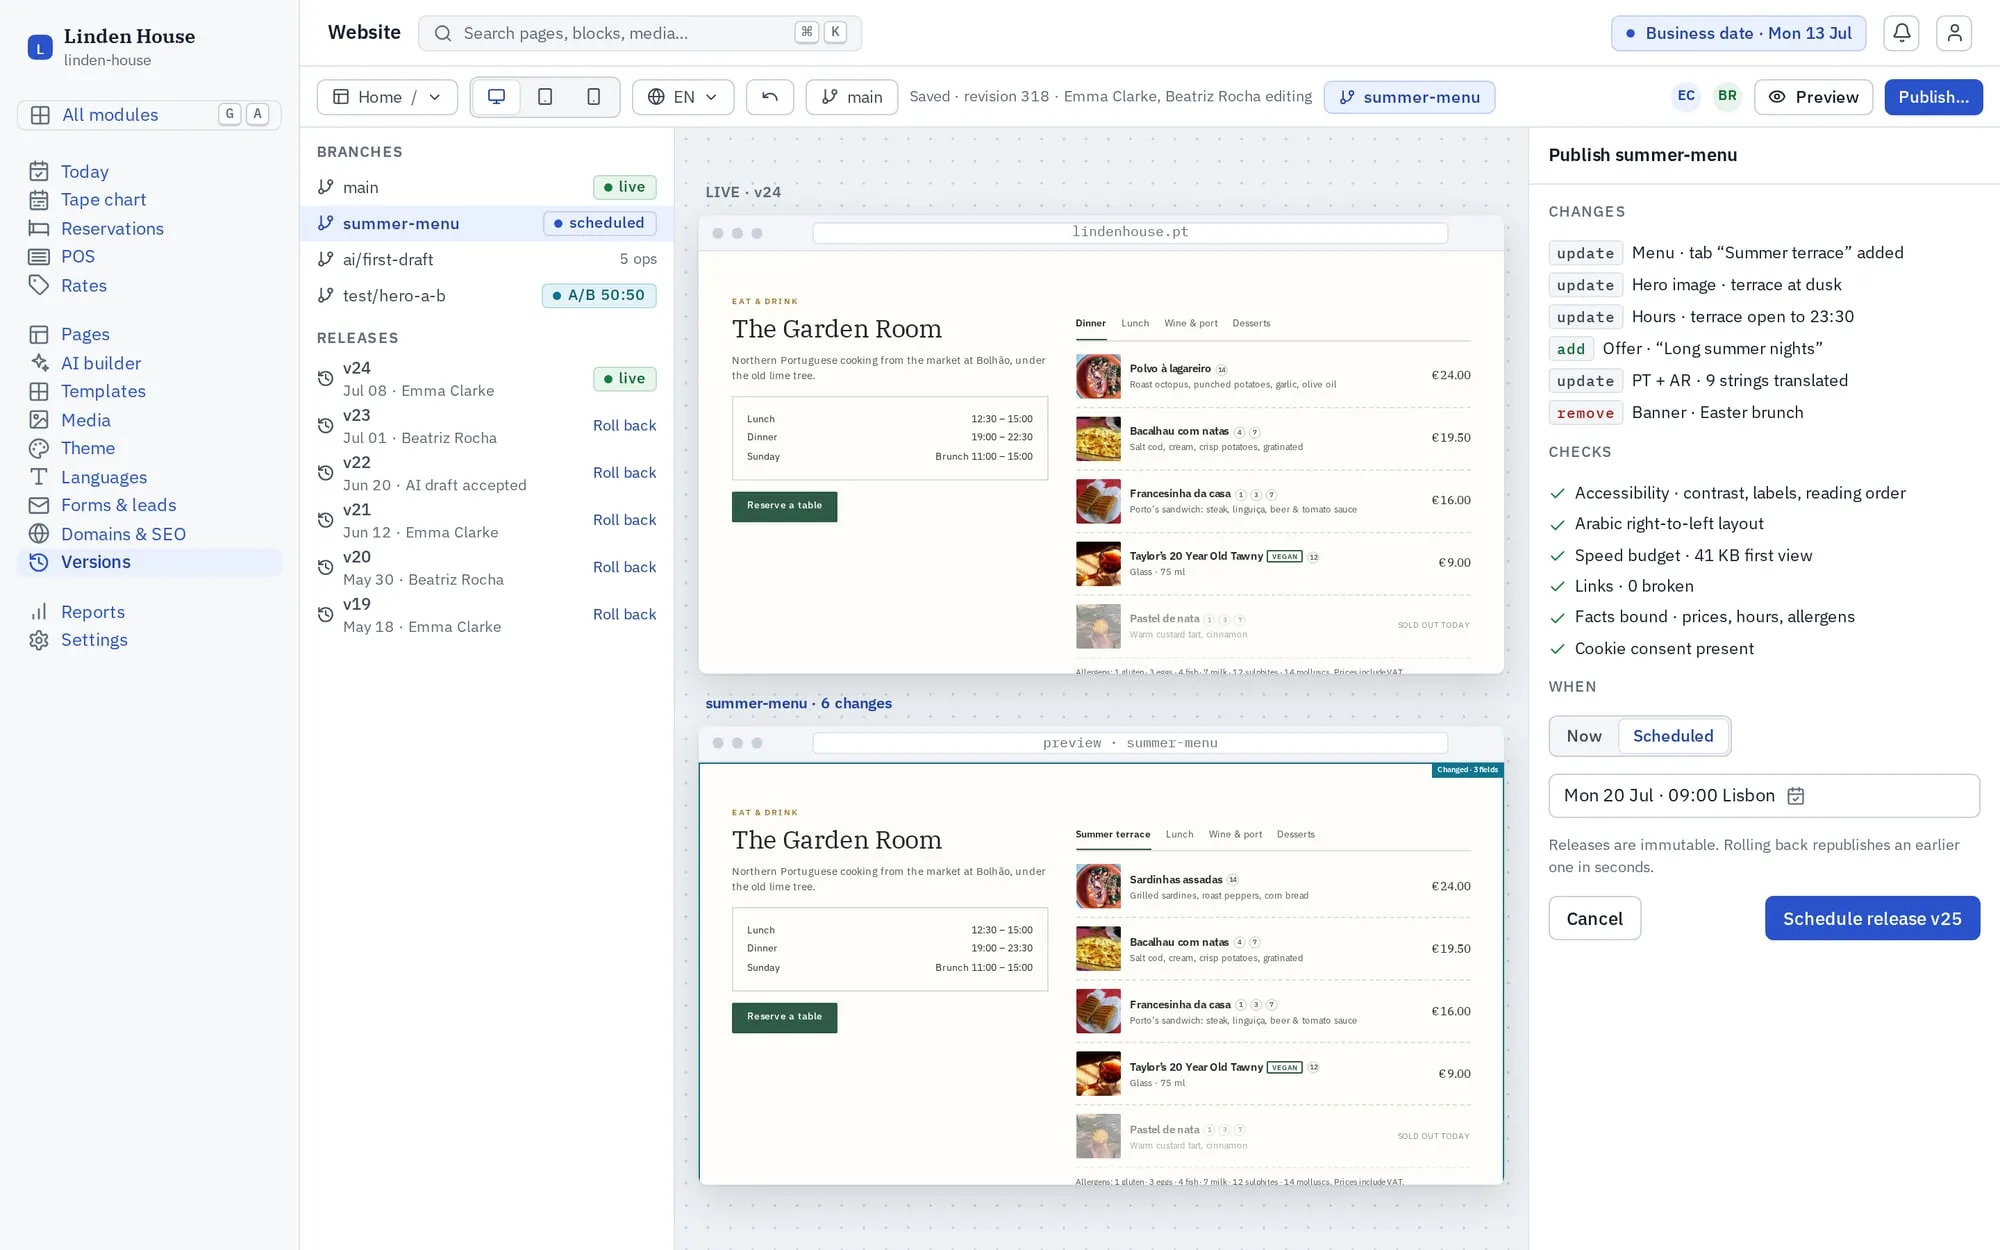The image size is (2000, 1250).
Task: Click the Languages type icon
Action: point(39,477)
